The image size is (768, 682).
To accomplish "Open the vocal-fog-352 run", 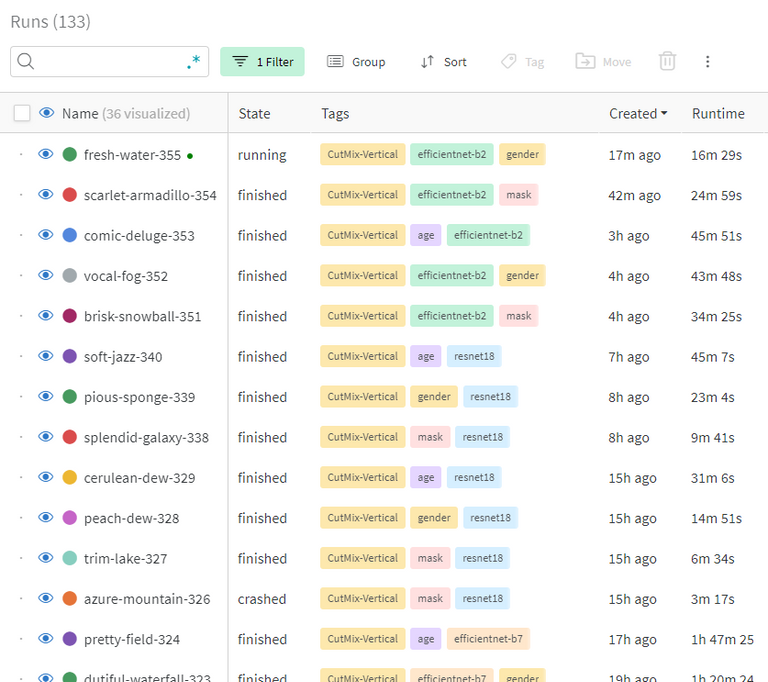I will click(x=126, y=276).
